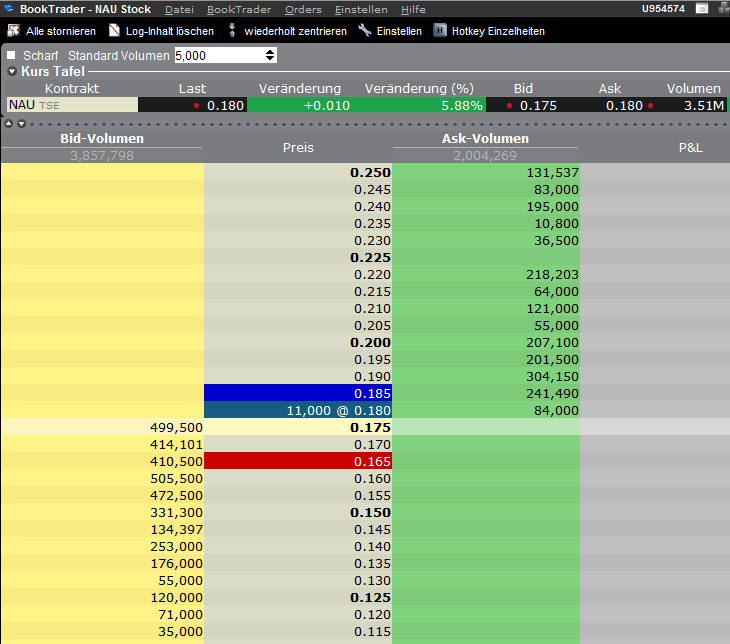Click the Ask-Volumen column header
Screen dimensions: 730x644
pos(485,139)
